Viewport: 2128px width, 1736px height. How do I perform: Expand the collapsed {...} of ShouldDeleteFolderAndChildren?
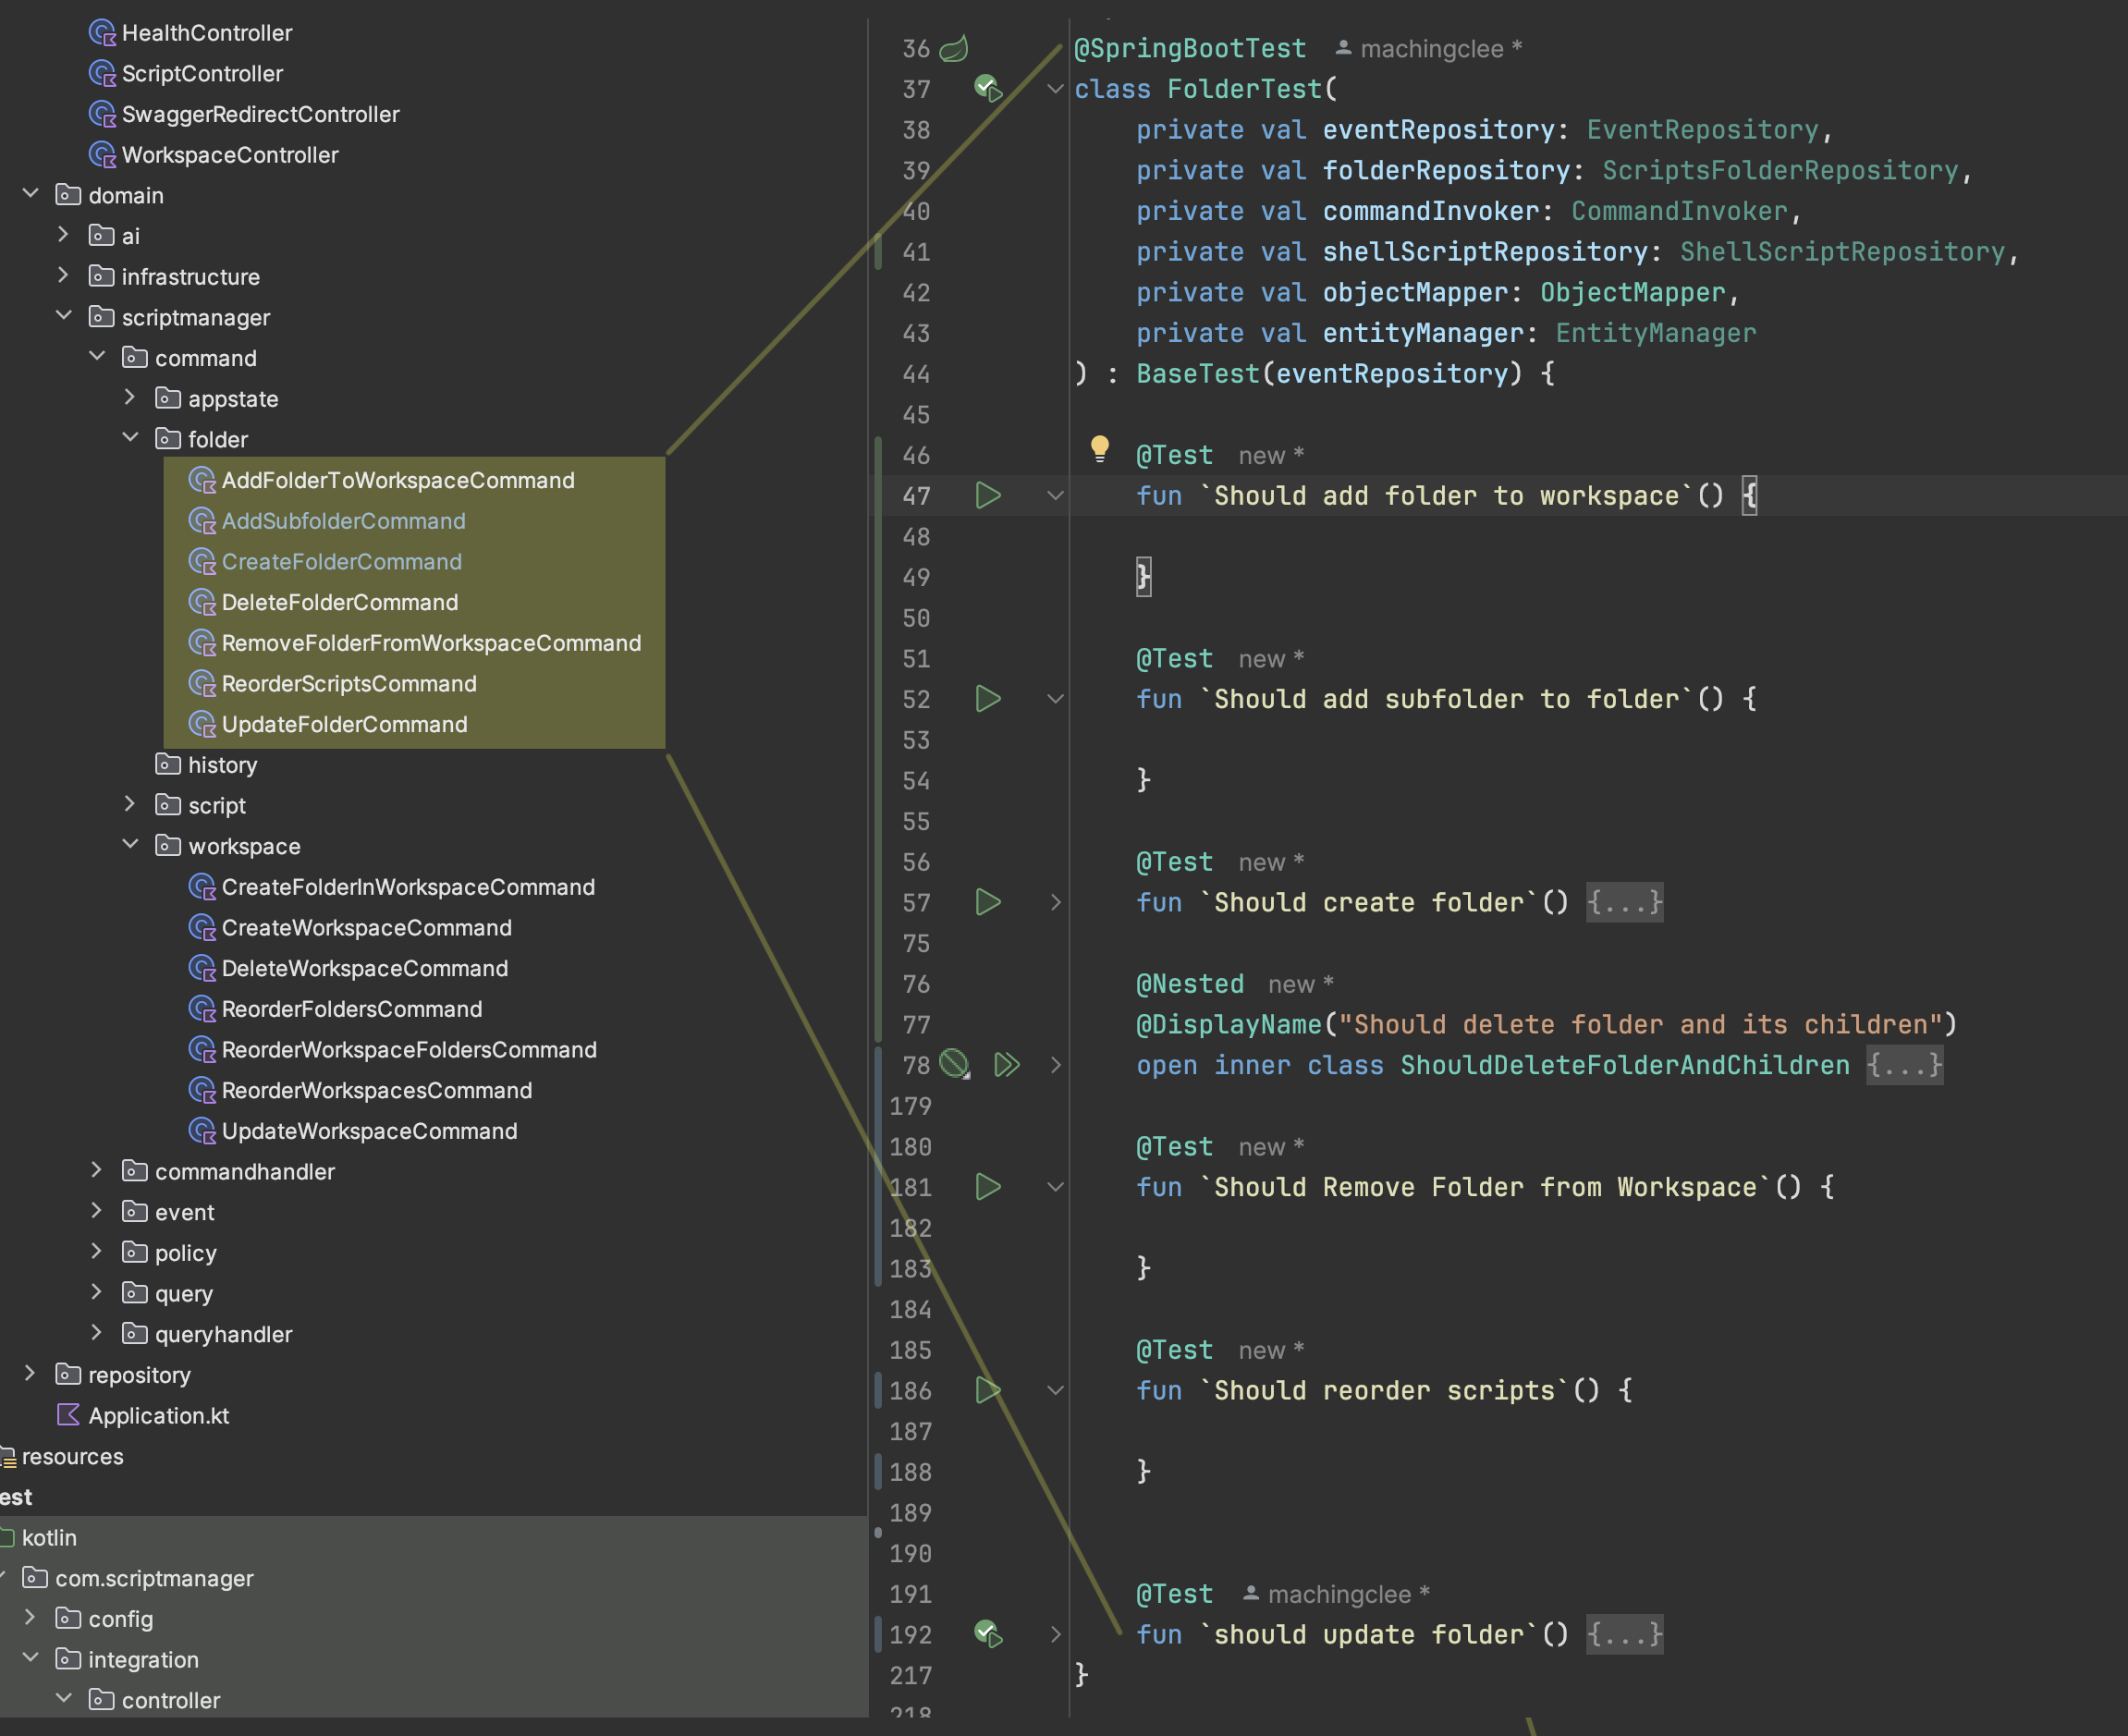tap(1904, 1065)
